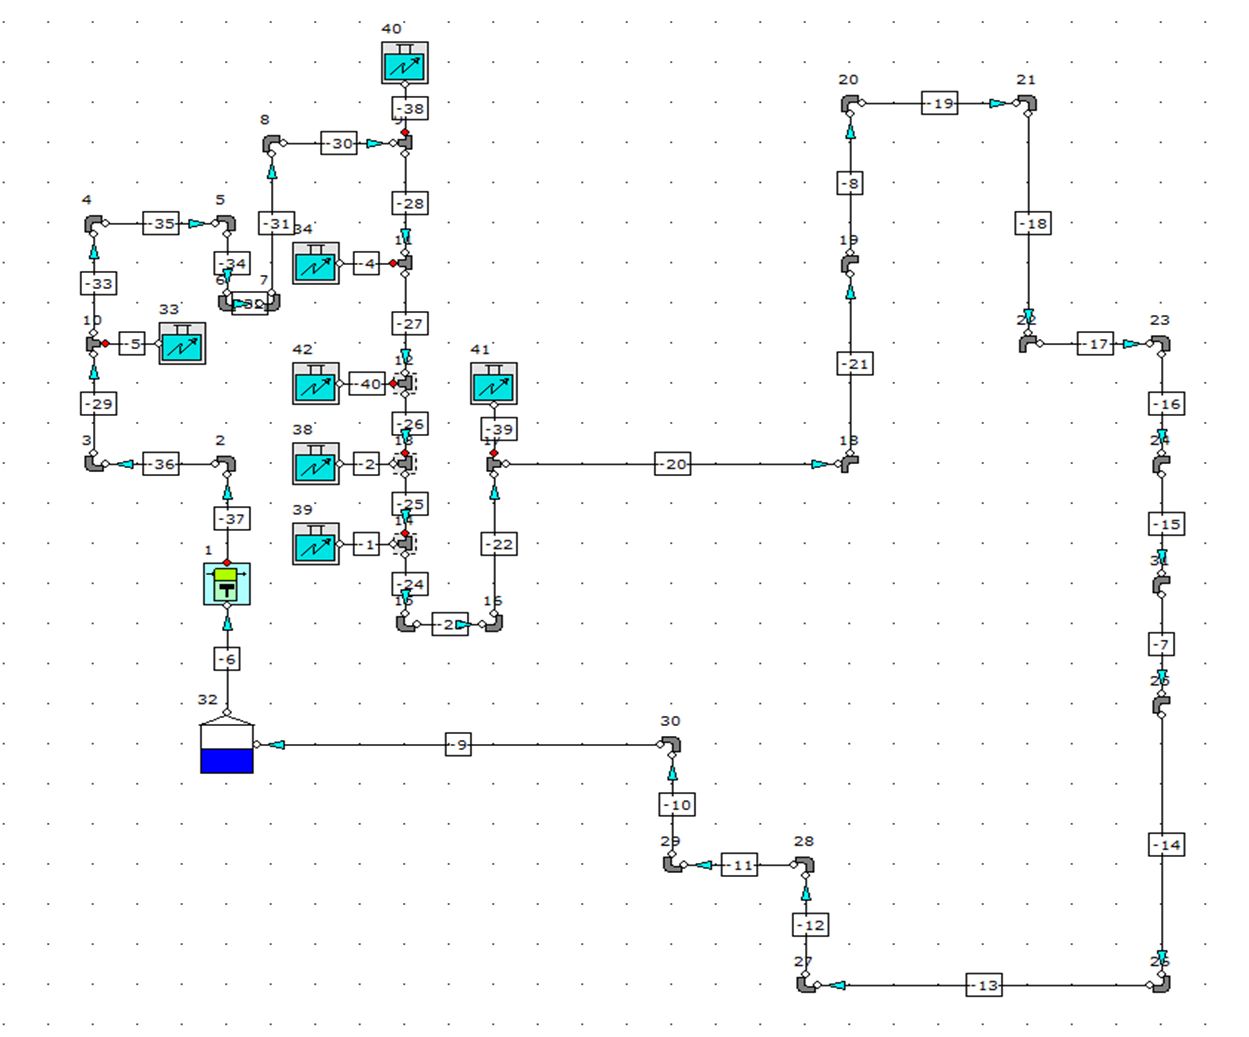Image resolution: width=1249 pixels, height=1037 pixels.
Task: Select the elbow fitting at node 27
Action: click(806, 984)
